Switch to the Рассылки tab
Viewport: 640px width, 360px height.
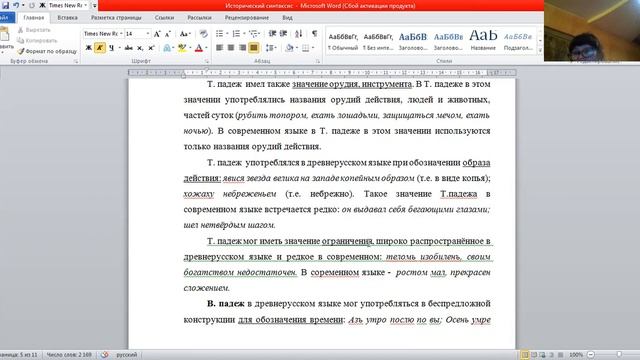[199, 18]
